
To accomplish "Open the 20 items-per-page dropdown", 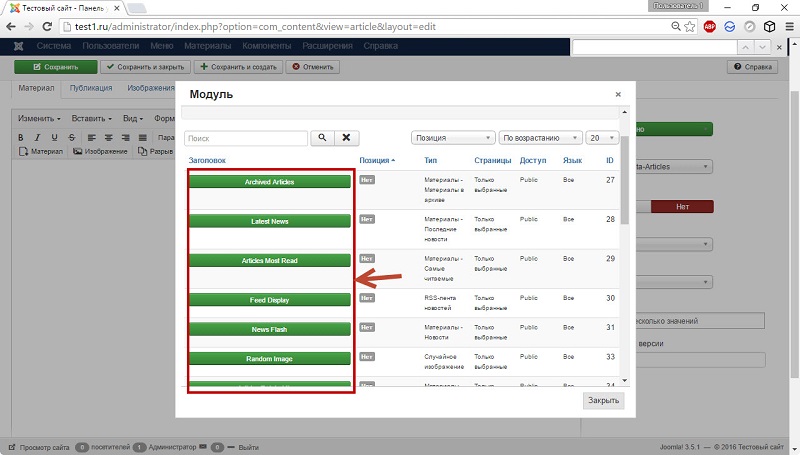I will 602,138.
